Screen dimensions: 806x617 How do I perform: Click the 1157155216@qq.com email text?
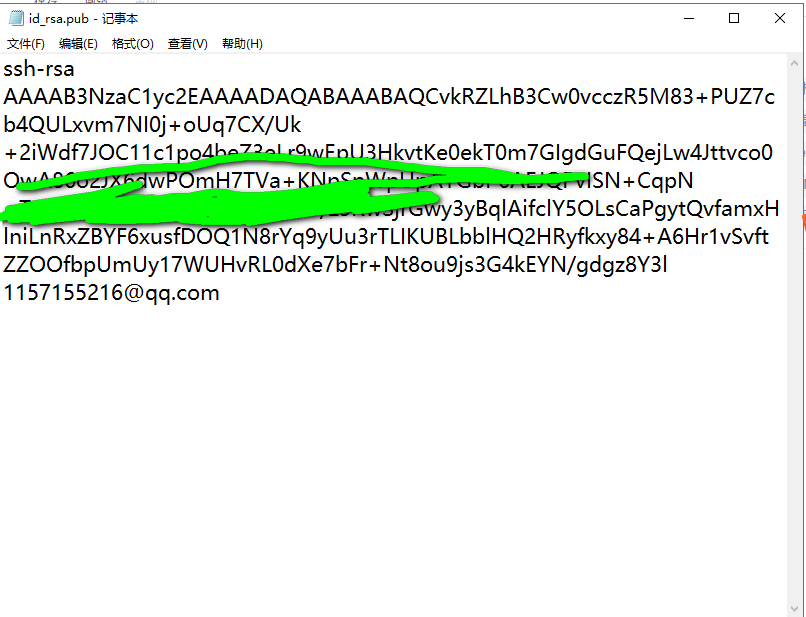(112, 293)
